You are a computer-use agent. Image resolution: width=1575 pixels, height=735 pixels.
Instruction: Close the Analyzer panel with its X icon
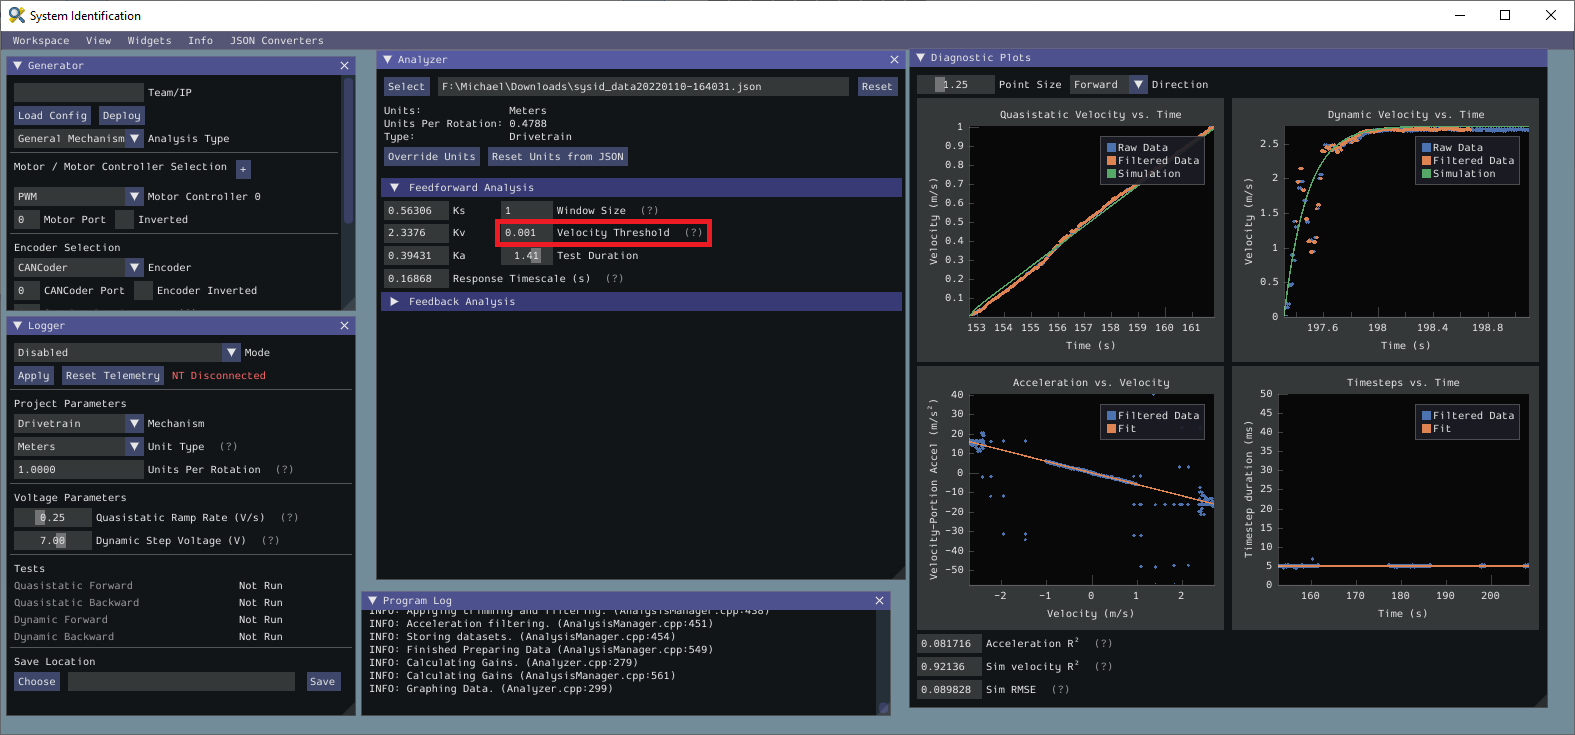click(894, 60)
